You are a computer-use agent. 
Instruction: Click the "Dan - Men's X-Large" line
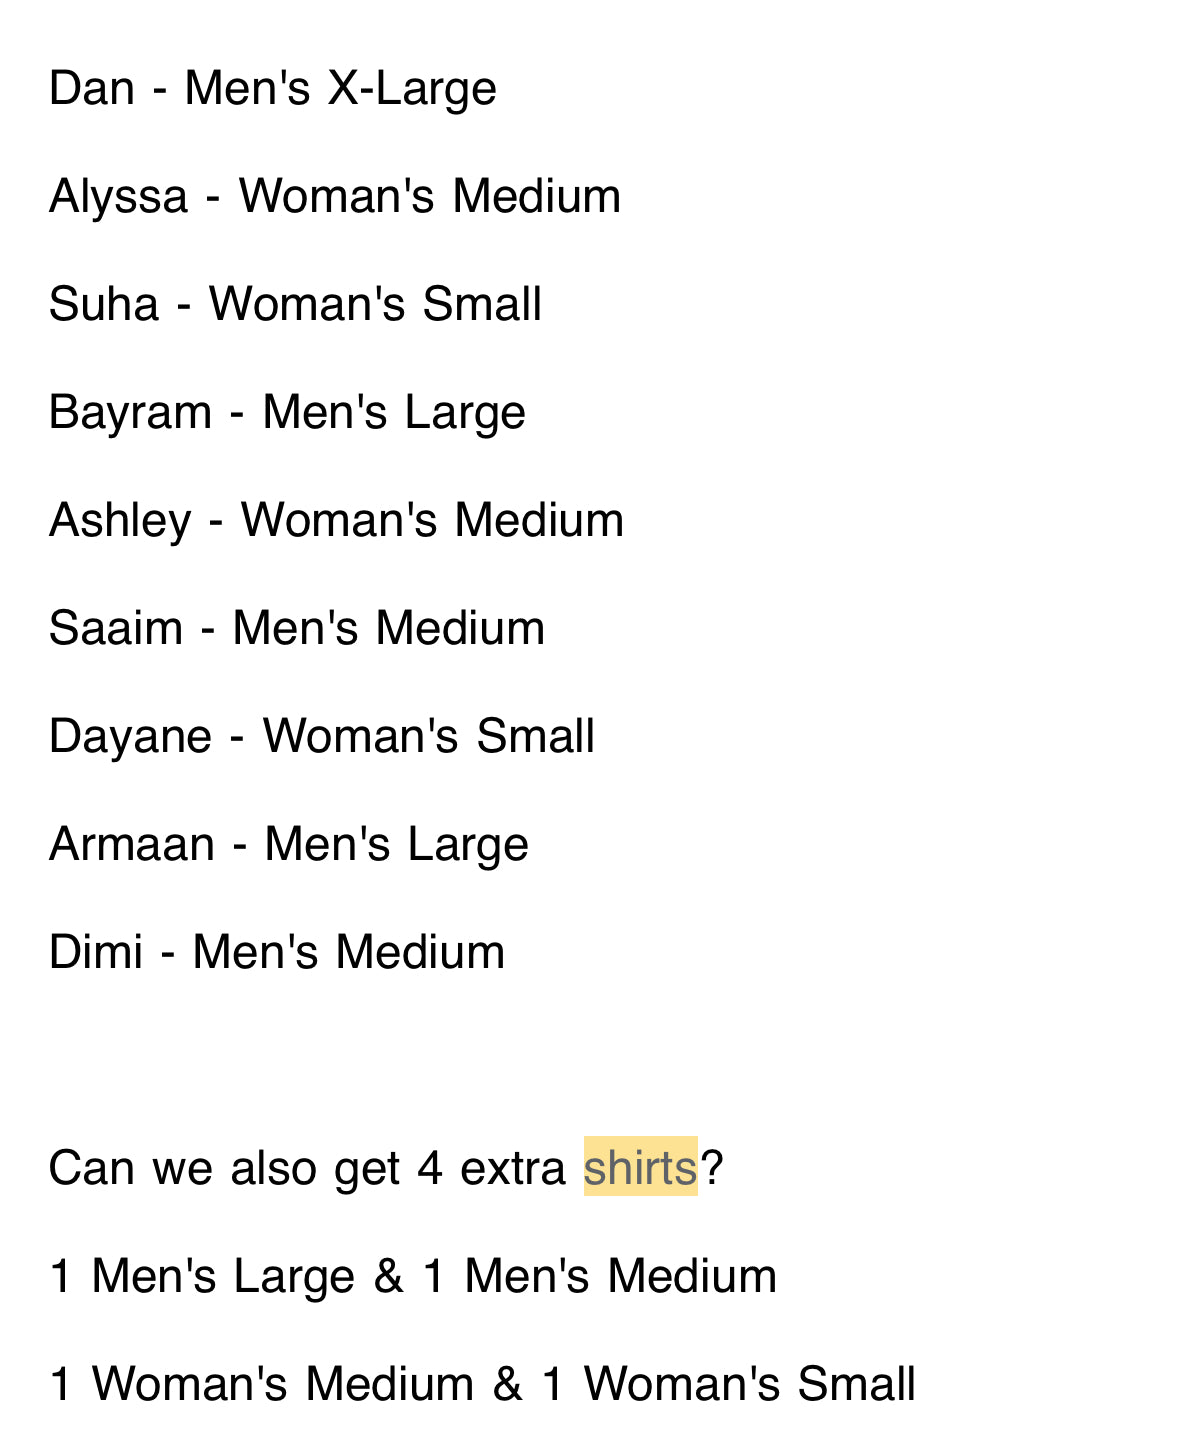(272, 88)
